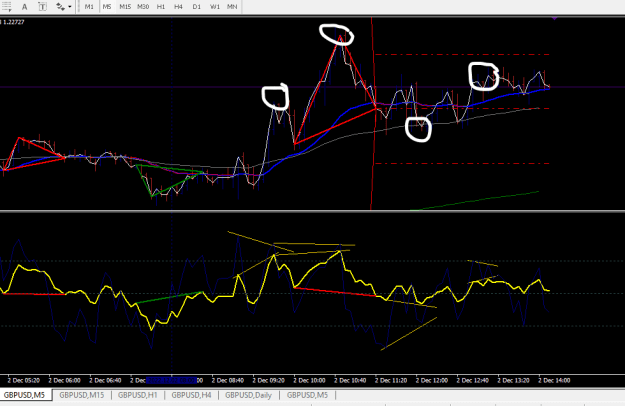Select the Text tool (A icon)
The width and height of the screenshot is (625, 406).
point(24,6)
